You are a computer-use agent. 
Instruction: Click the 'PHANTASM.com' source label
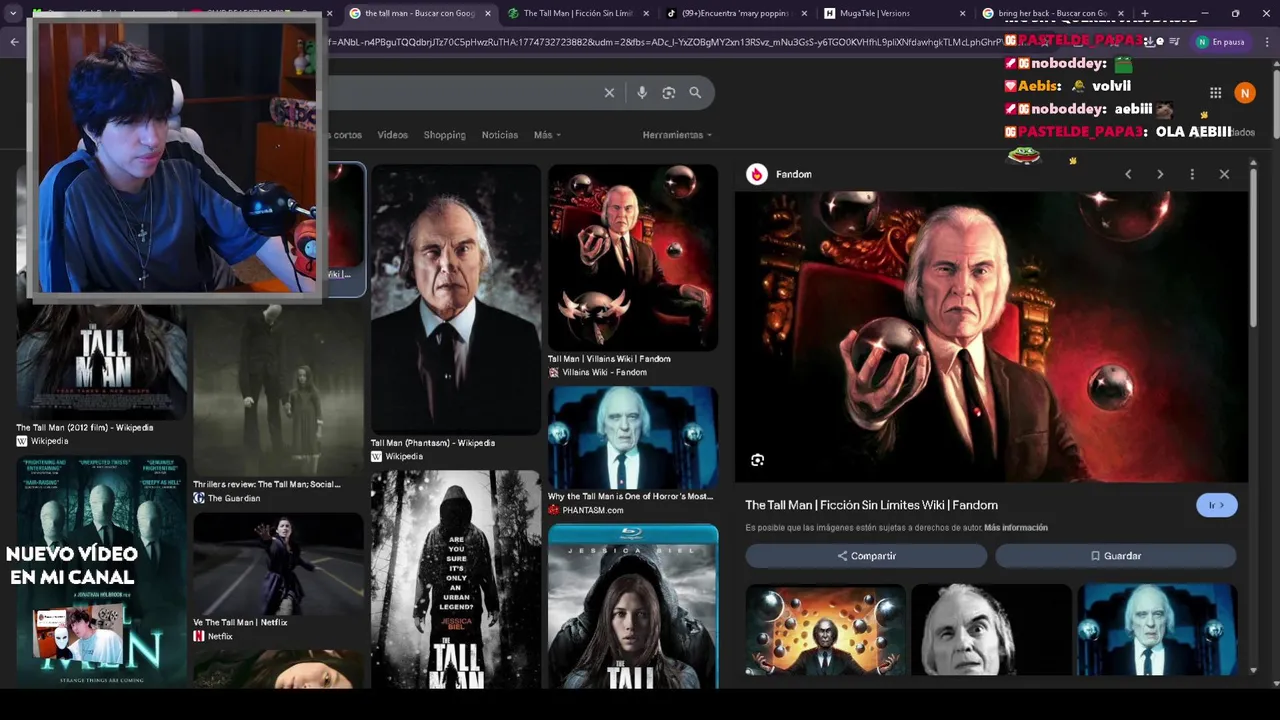click(x=592, y=510)
